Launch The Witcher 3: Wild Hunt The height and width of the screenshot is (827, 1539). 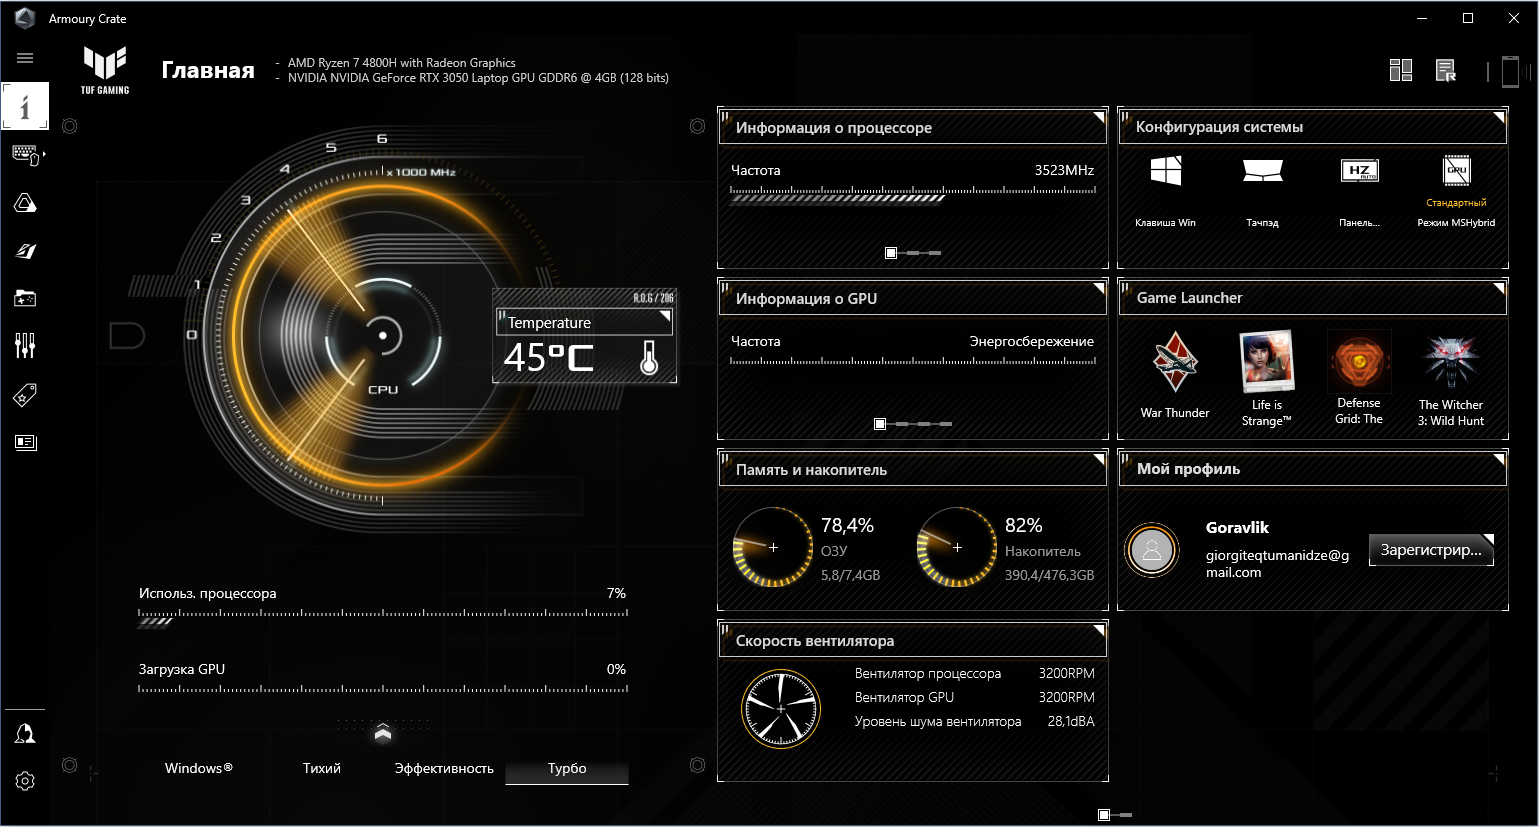(x=1450, y=379)
